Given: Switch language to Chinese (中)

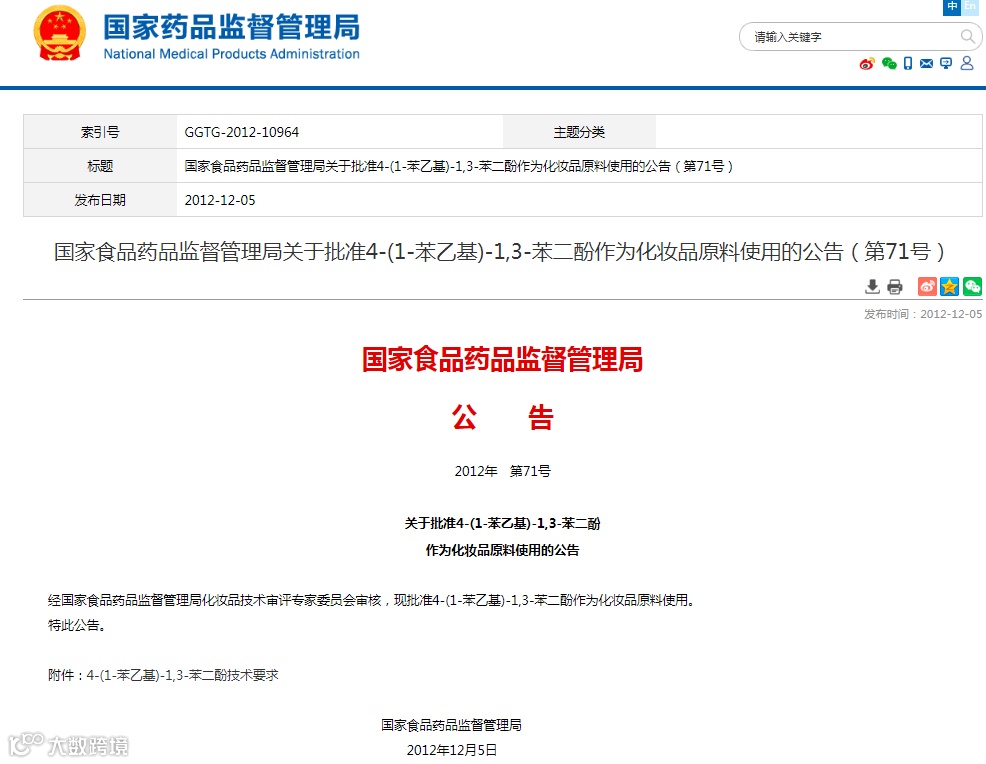Looking at the screenshot, I should click(952, 6).
